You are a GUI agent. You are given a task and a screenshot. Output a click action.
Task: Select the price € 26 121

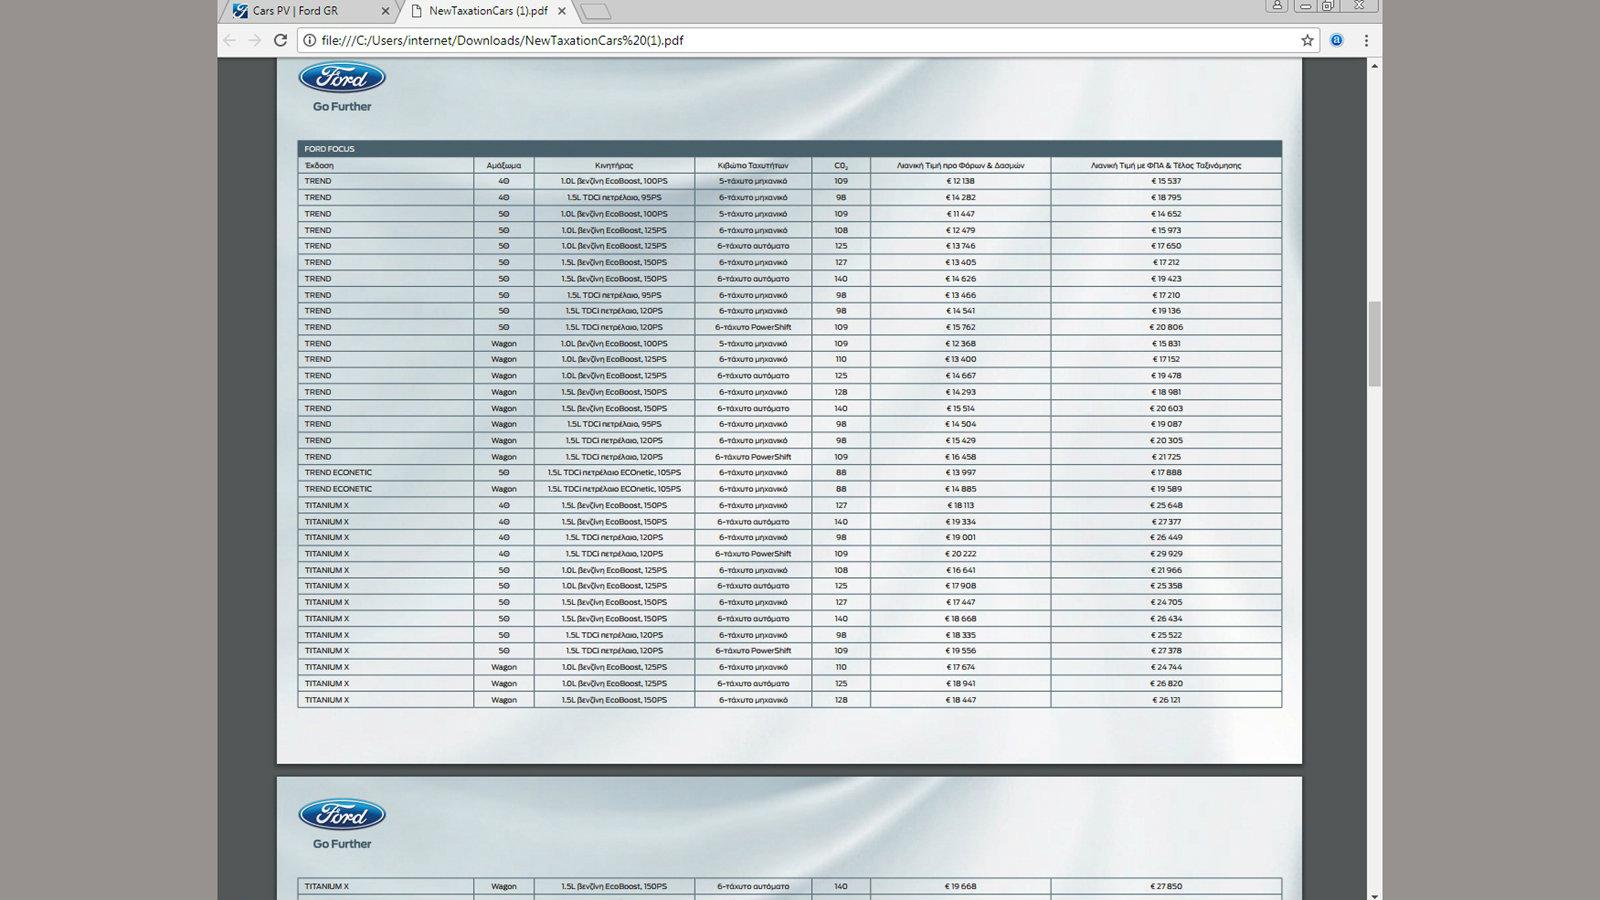(x=1166, y=700)
